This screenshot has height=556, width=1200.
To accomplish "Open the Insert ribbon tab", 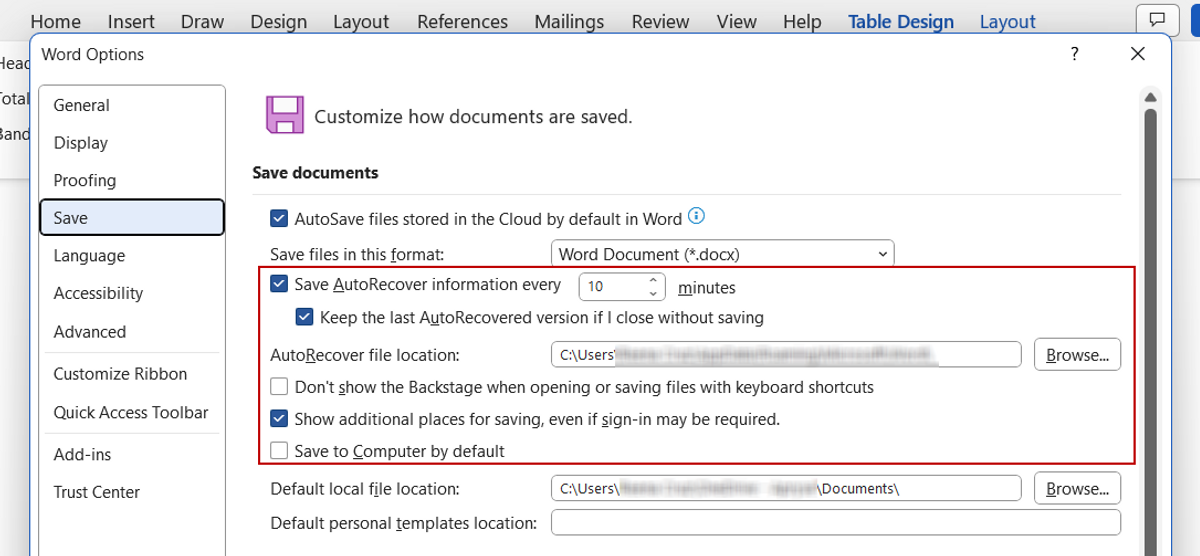I will [x=131, y=21].
